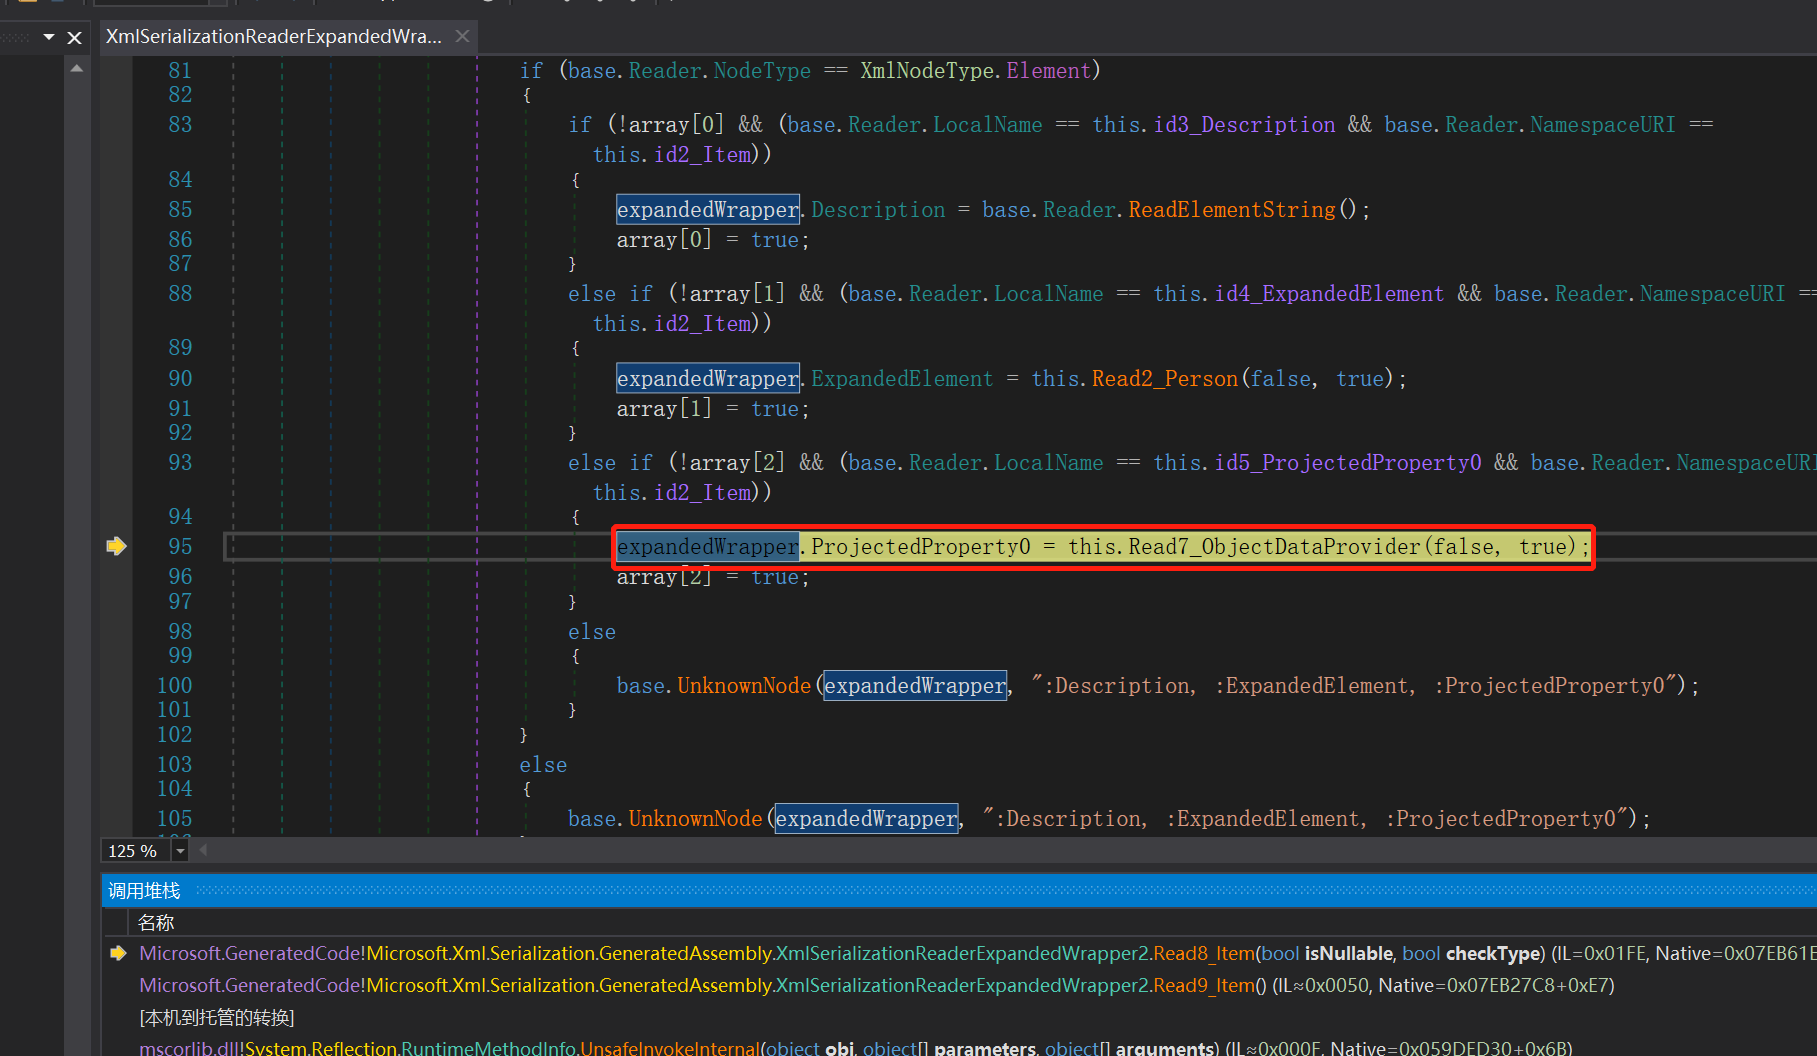Click inside the 125 % zoom level field
The image size is (1817, 1056).
point(134,851)
